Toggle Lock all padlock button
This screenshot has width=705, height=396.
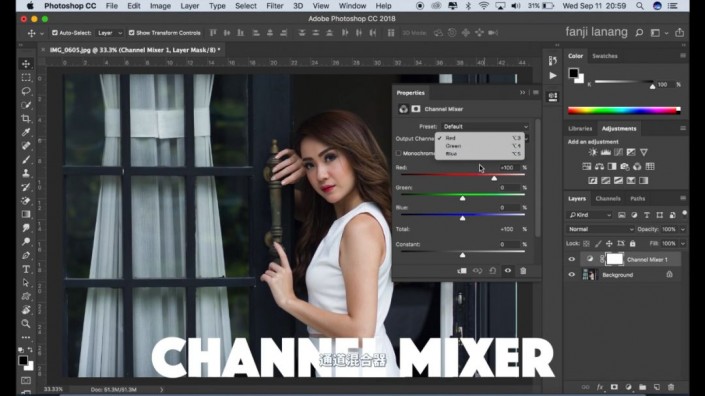[x=633, y=244]
